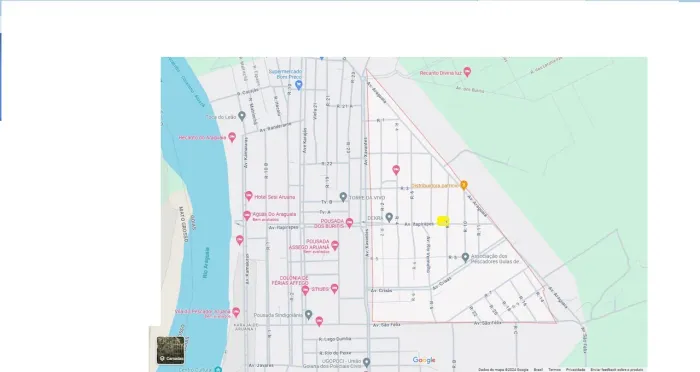Click the Google logo on the map

pos(424,360)
